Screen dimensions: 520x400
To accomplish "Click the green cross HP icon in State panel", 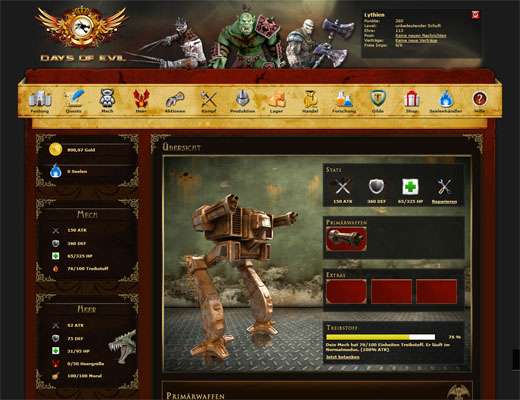I will 410,187.
